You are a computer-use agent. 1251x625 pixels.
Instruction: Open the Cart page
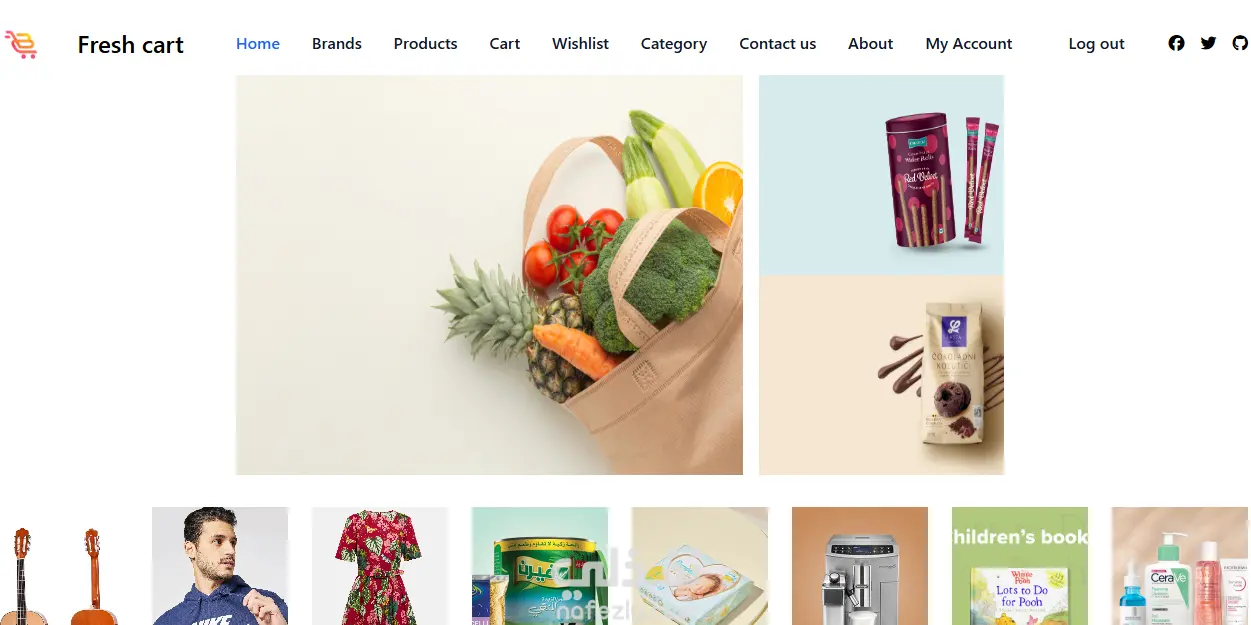(x=505, y=44)
